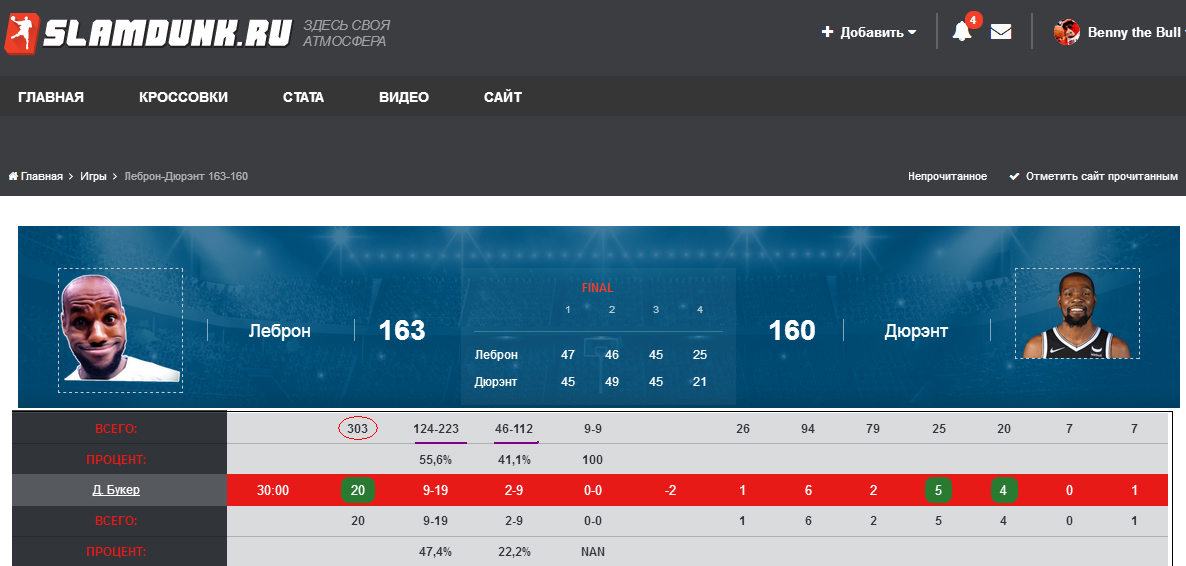1186x566 pixels.
Task: Click Benny the Bull user avatar
Action: pos(1066,32)
